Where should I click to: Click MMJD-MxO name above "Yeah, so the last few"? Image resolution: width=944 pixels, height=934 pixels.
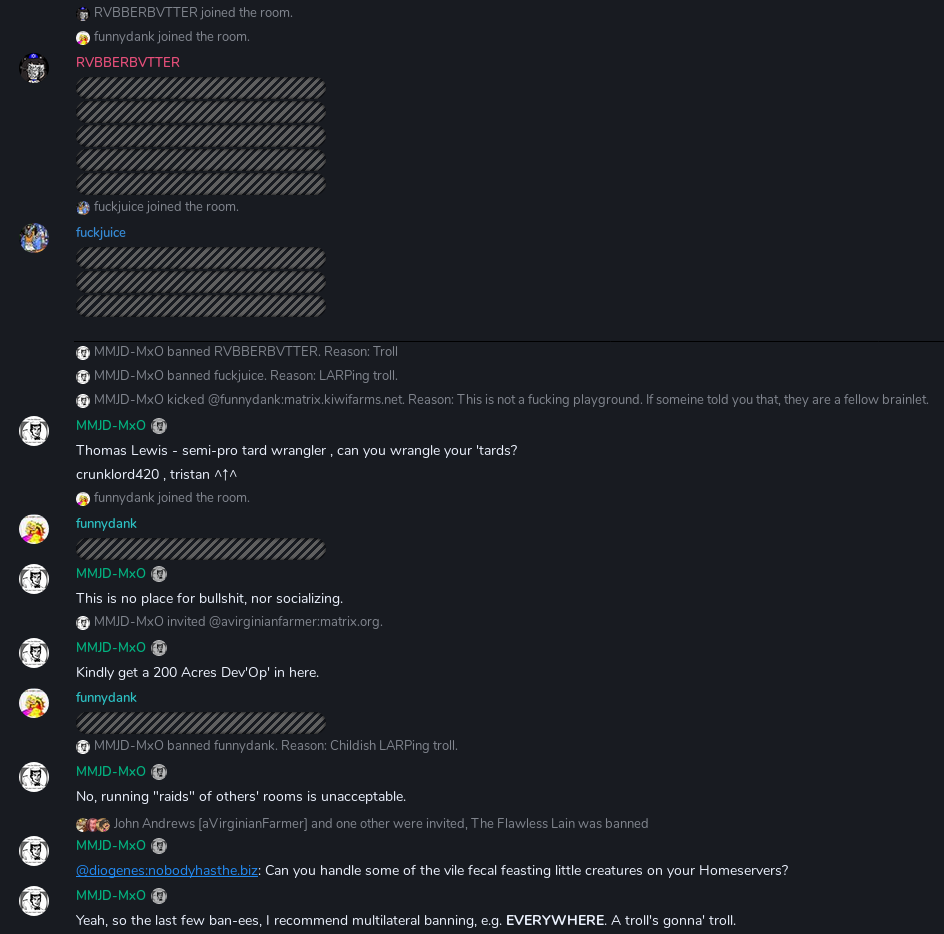[x=111, y=895]
